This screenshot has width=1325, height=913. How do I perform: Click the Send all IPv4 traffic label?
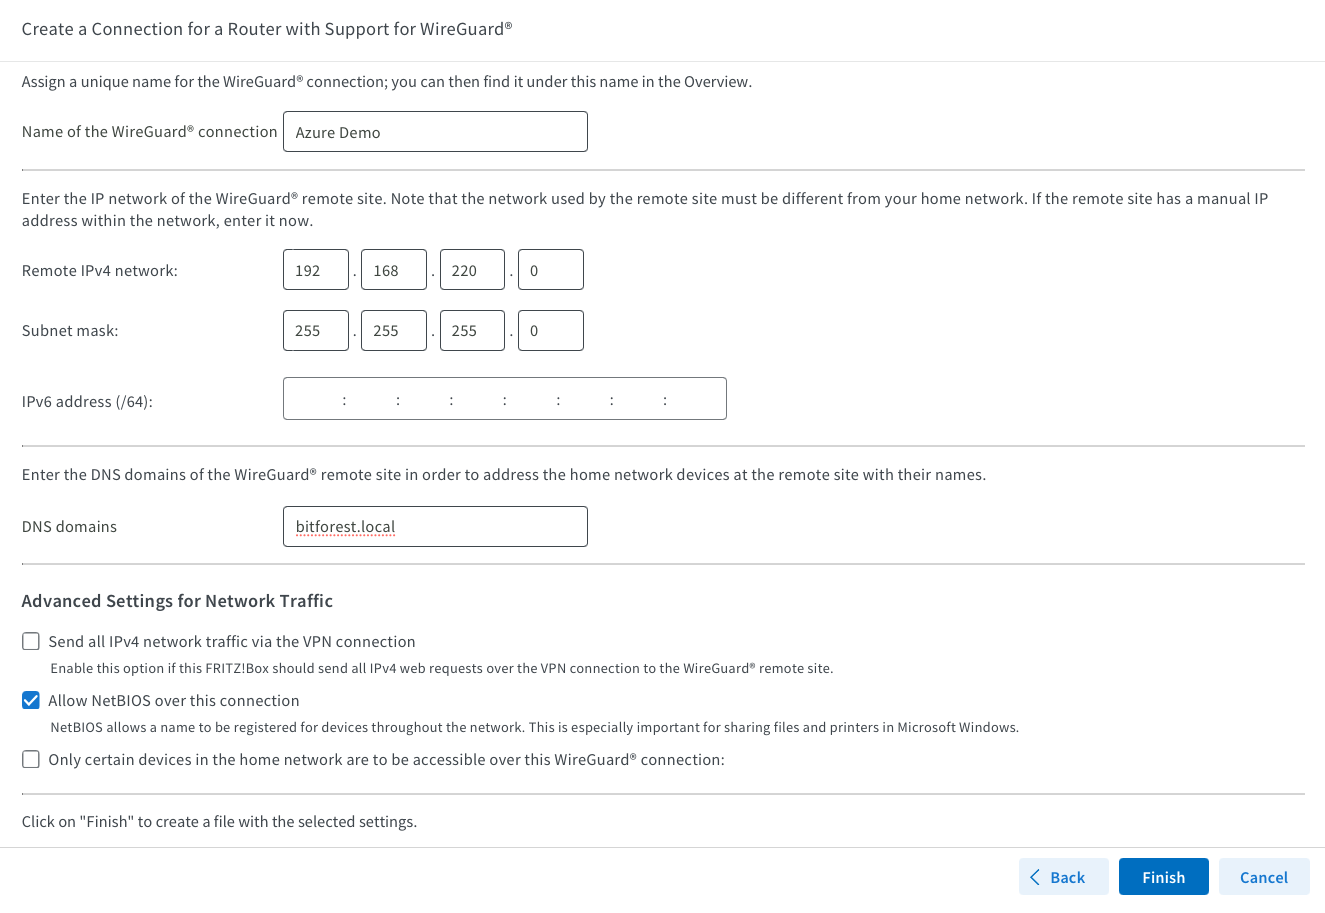[x=232, y=642]
